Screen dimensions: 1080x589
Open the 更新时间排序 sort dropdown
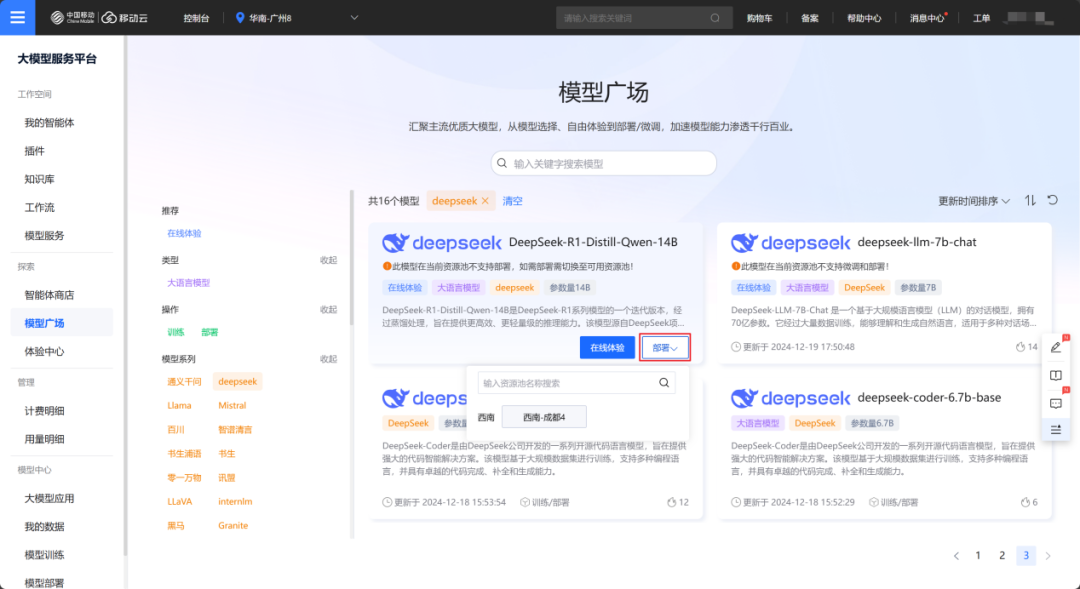(974, 201)
